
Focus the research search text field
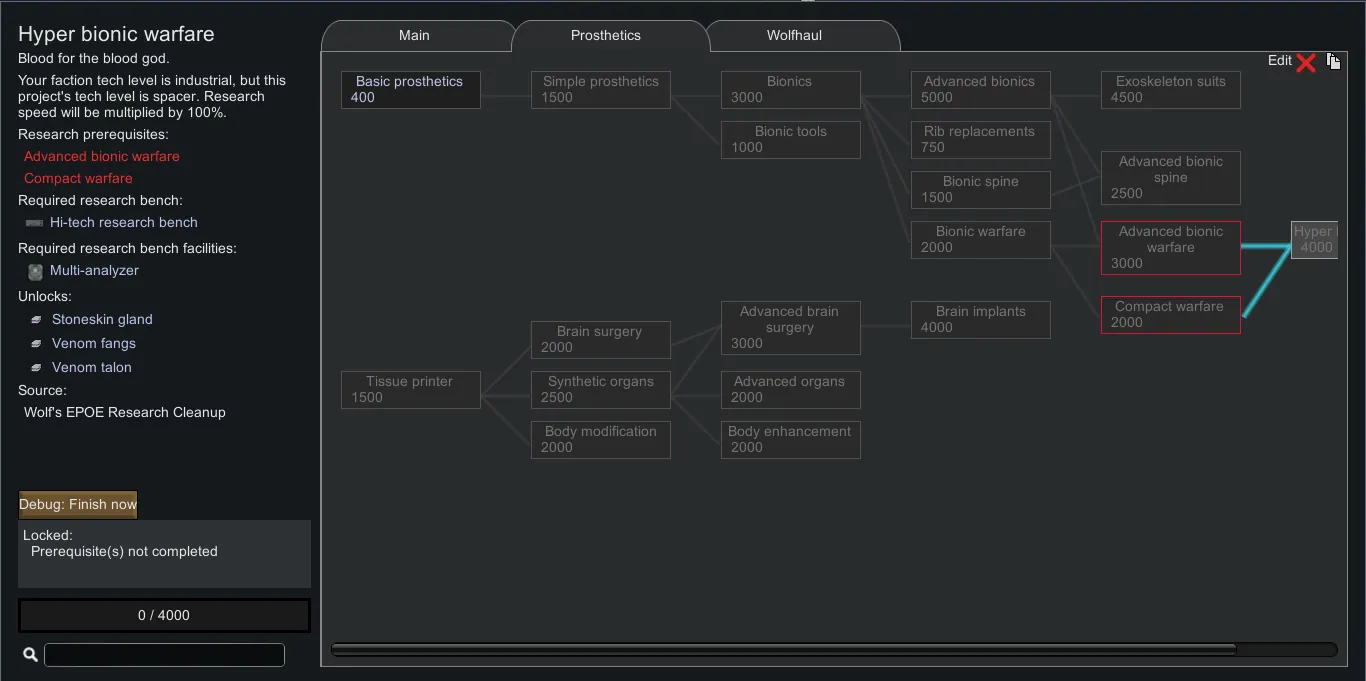pos(164,655)
